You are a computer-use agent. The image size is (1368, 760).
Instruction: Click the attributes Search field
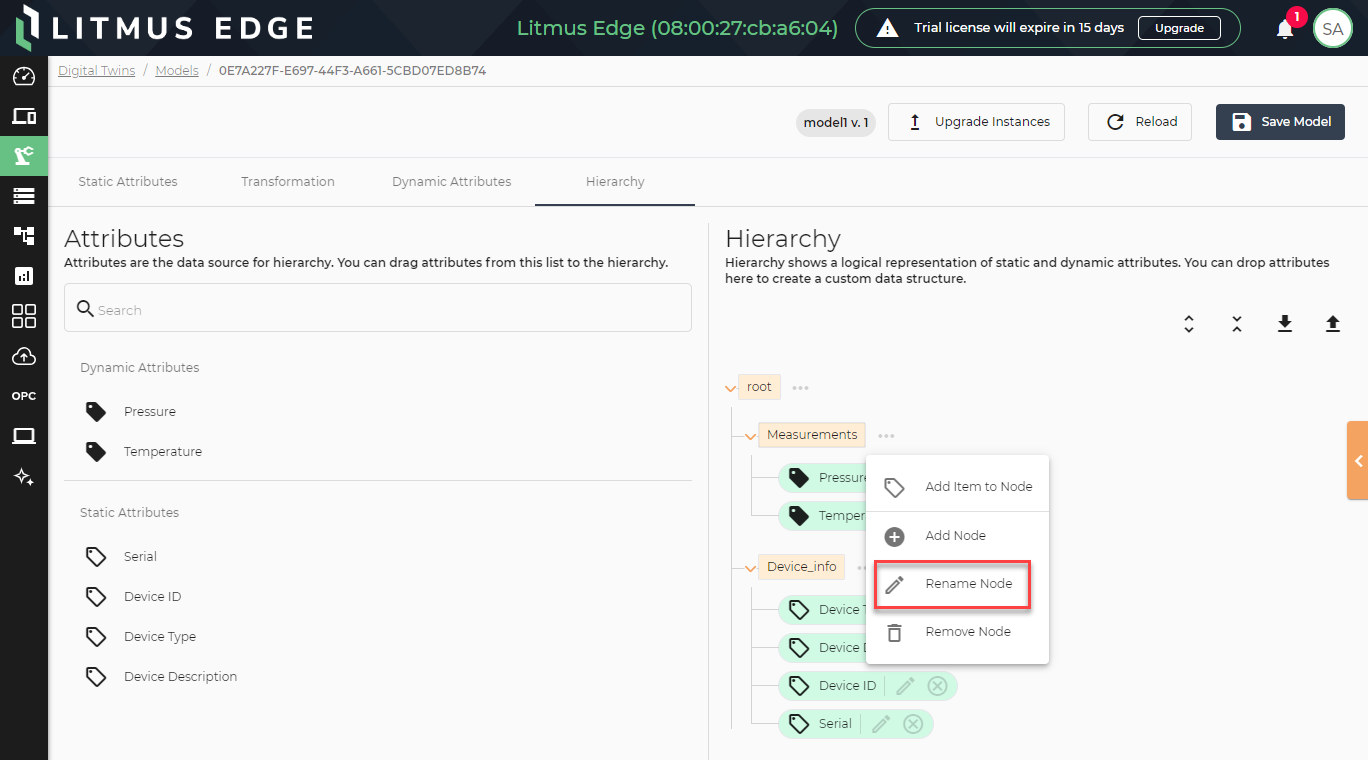point(378,308)
